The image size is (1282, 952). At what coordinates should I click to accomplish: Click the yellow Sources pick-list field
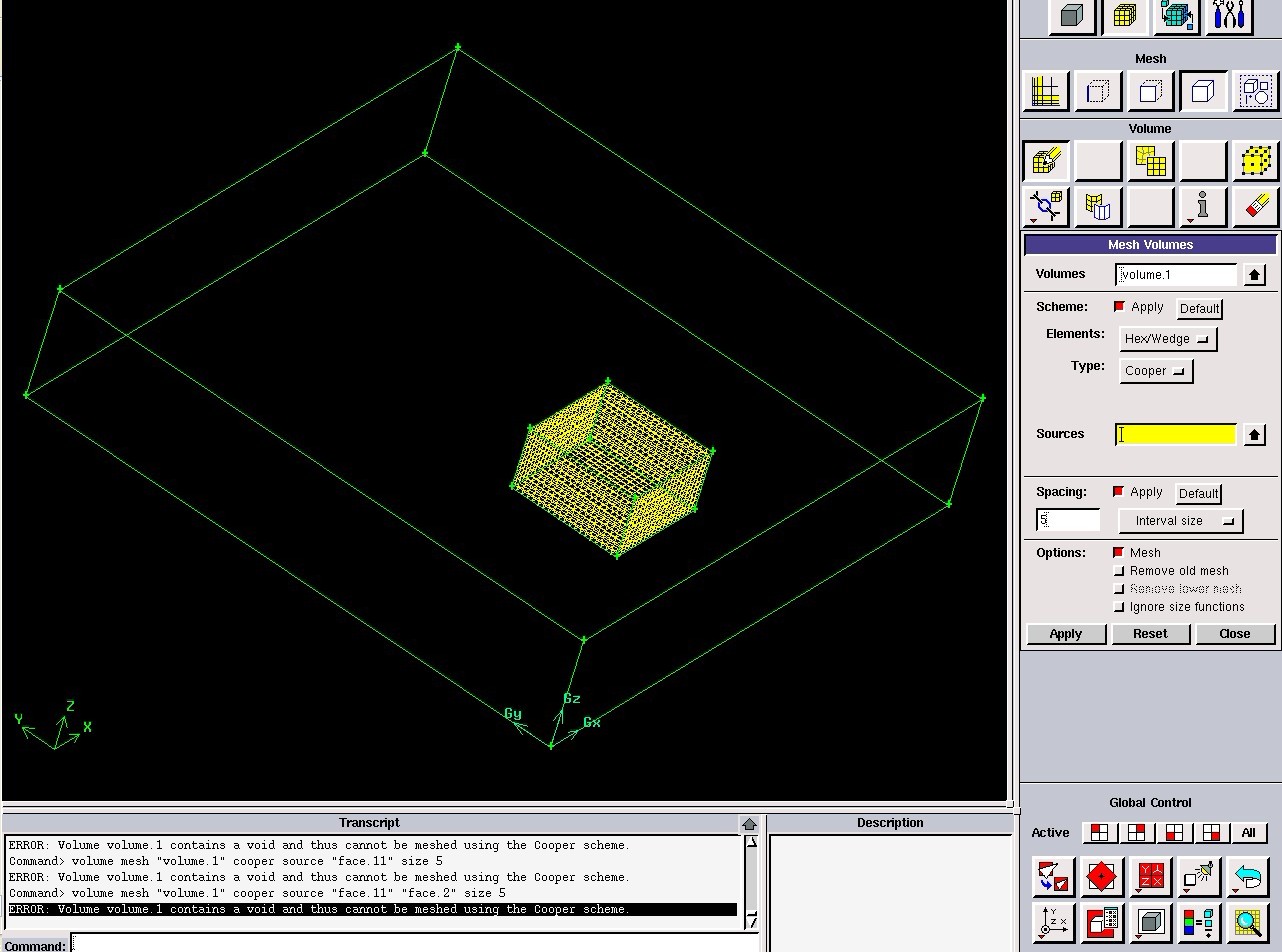(1175, 434)
